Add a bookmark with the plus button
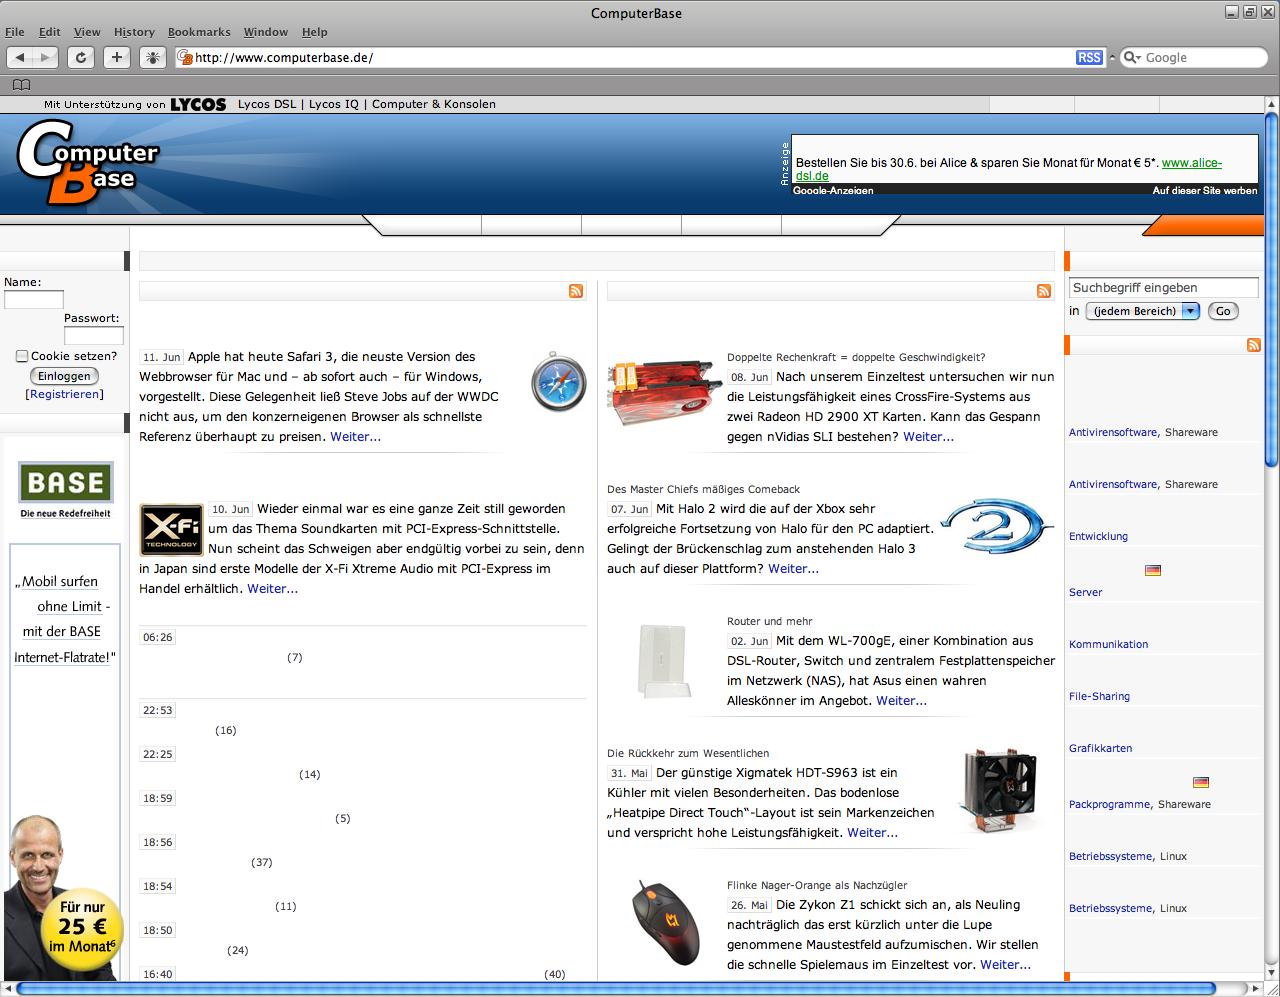 coord(116,57)
